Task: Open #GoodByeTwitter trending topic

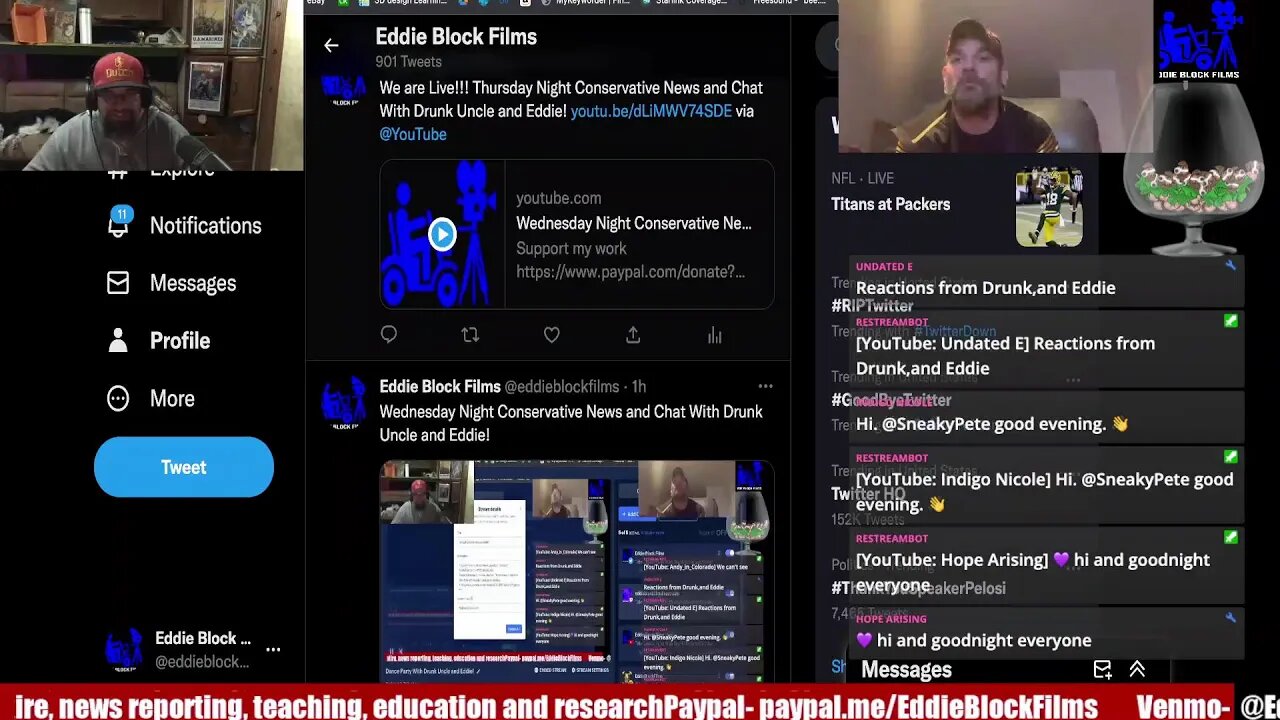Action: (891, 400)
